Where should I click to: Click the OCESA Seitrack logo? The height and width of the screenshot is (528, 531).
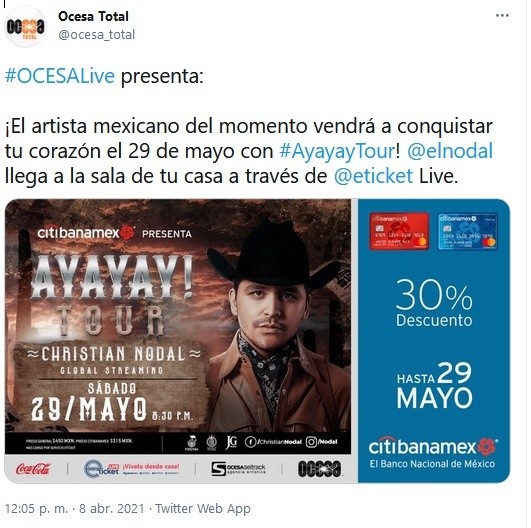[x=238, y=469]
